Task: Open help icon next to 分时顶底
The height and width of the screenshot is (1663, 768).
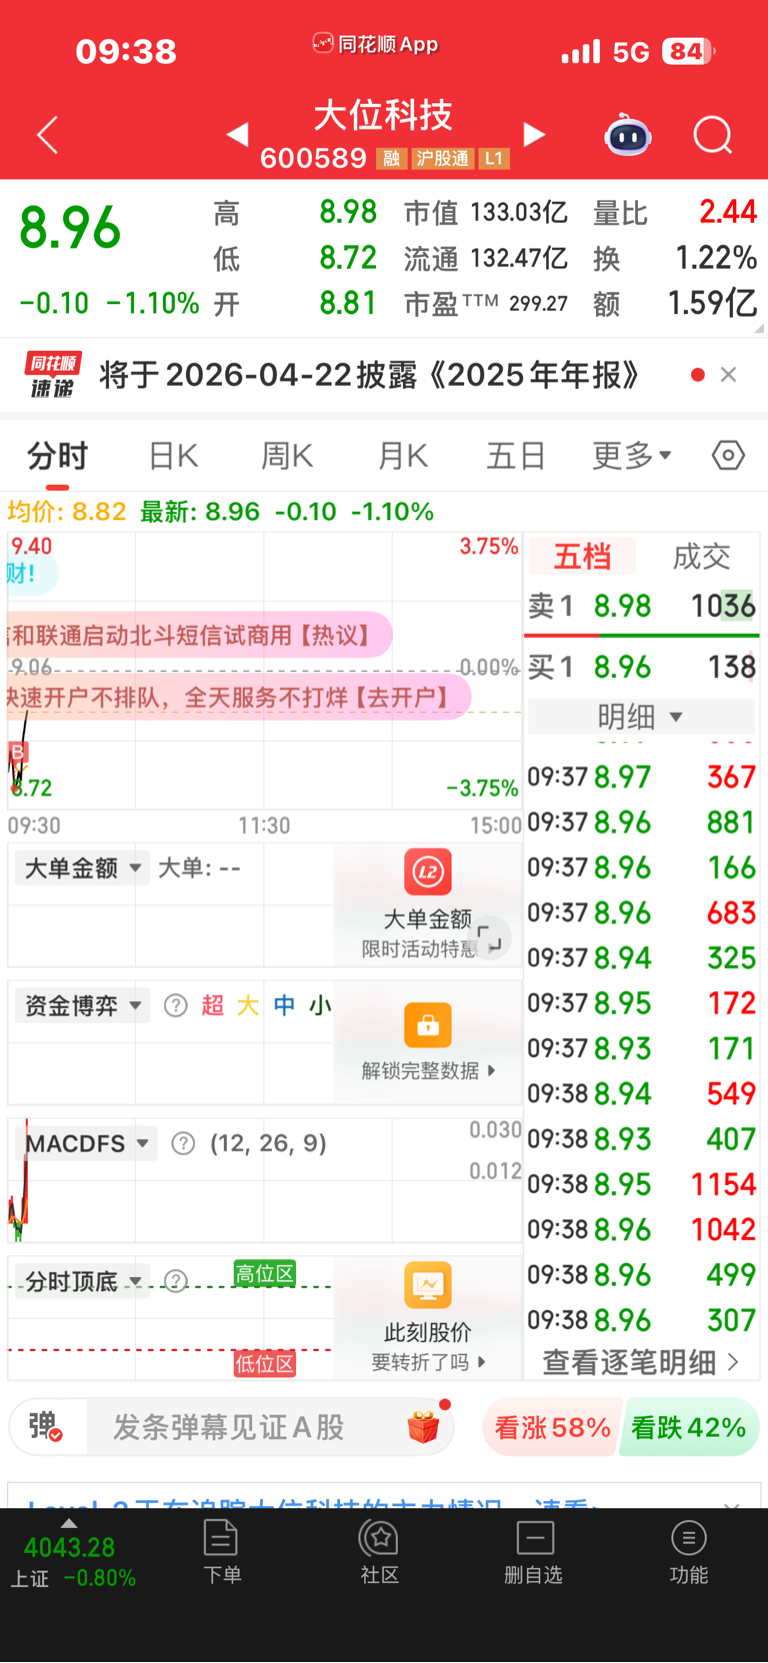Action: 176,1281
